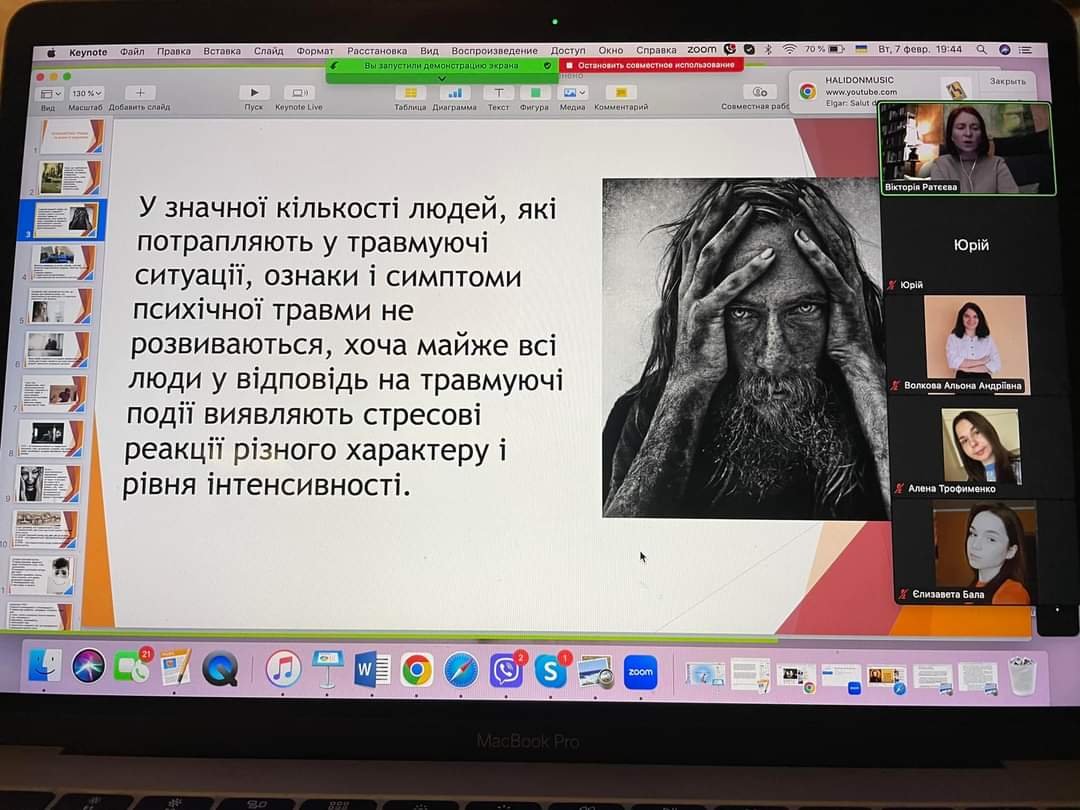Launch Microsoft Word from the dock
Screen dimensions: 1080x810
(372, 670)
